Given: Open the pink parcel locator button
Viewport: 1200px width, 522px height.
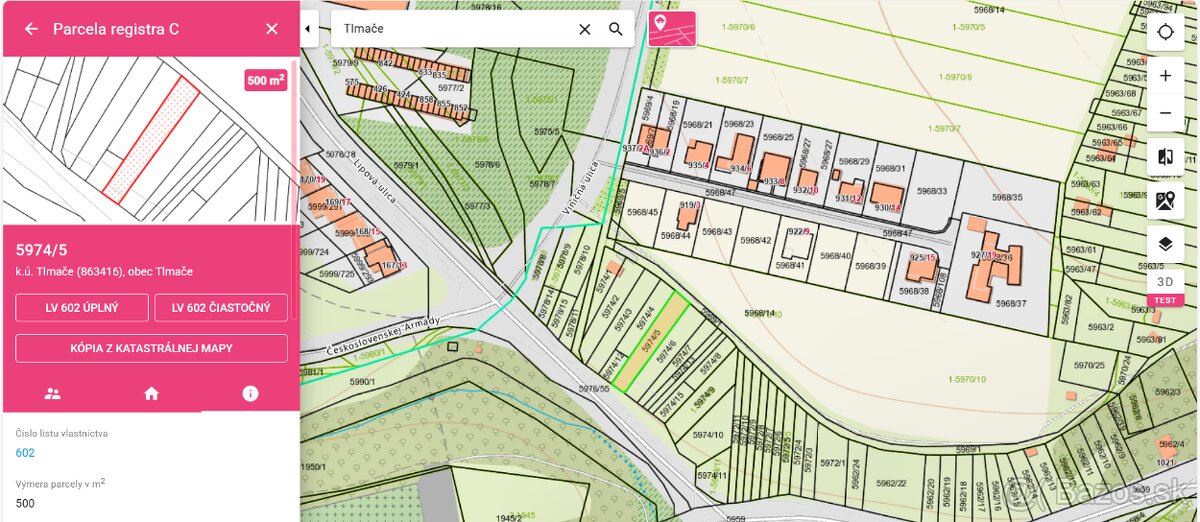Looking at the screenshot, I should pyautogui.click(x=671, y=29).
